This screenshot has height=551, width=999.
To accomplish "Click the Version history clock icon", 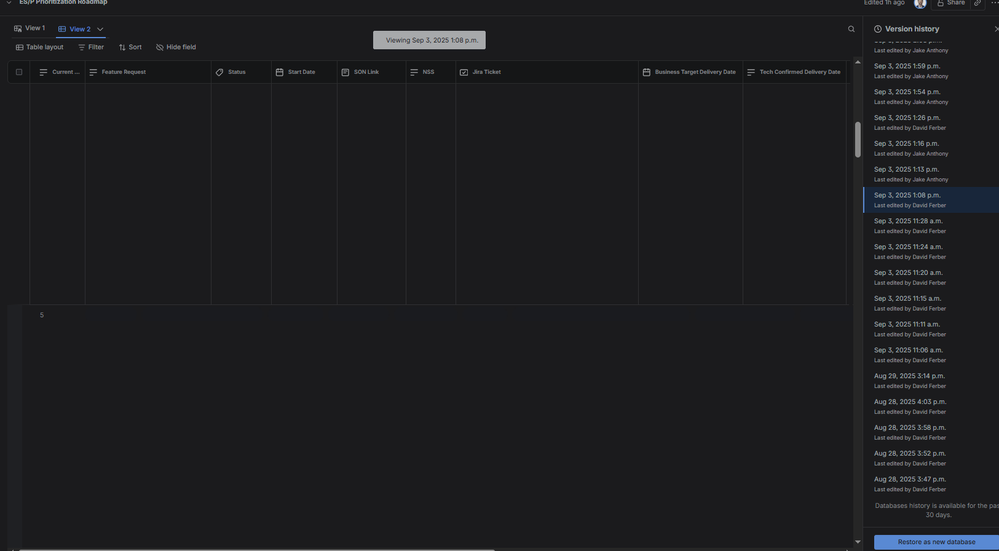I will pyautogui.click(x=878, y=29).
